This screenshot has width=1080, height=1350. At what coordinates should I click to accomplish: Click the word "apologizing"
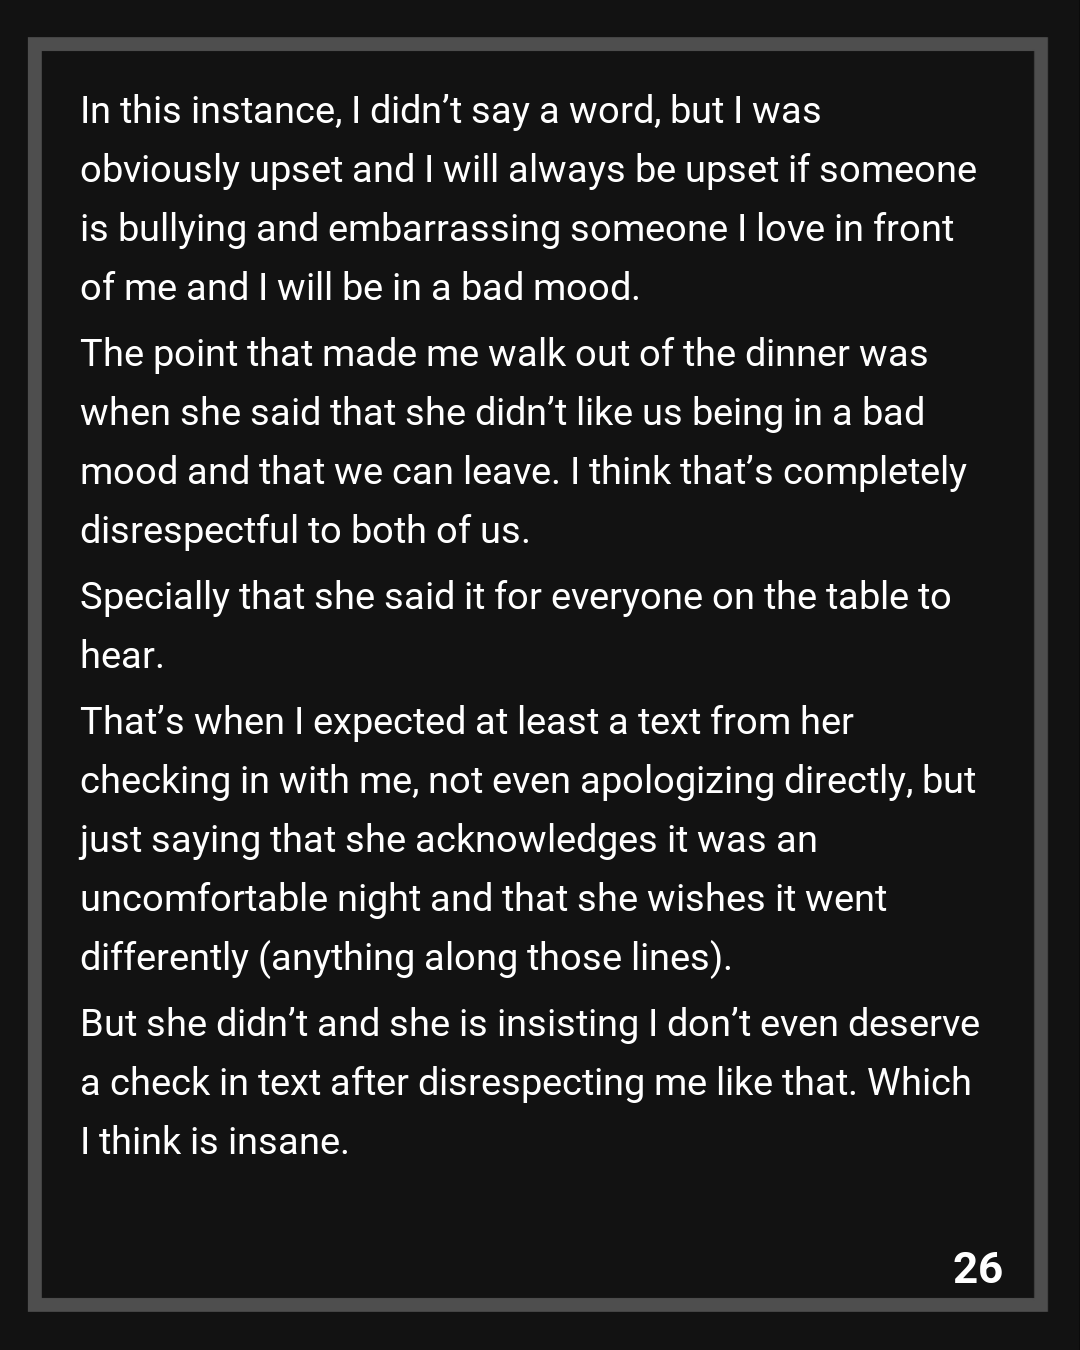[x=677, y=781]
